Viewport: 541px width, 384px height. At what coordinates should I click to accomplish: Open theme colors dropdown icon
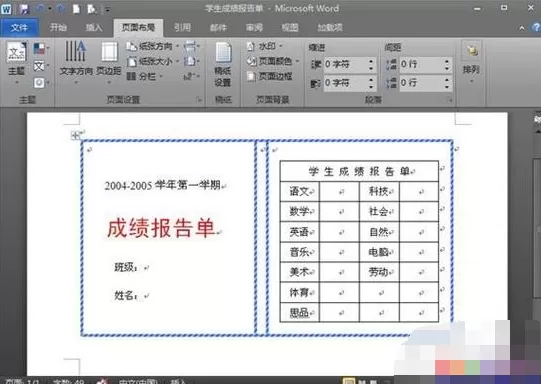[41, 49]
